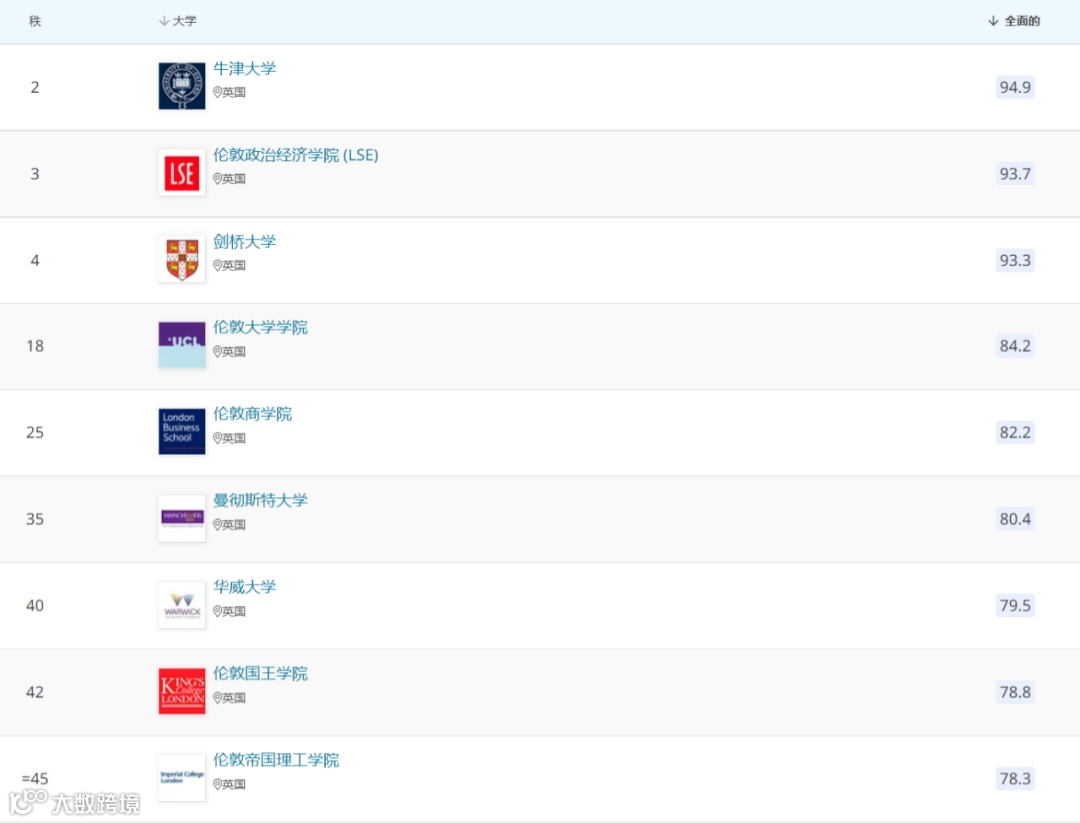Click rank number 4
1080x823 pixels.
[35, 260]
